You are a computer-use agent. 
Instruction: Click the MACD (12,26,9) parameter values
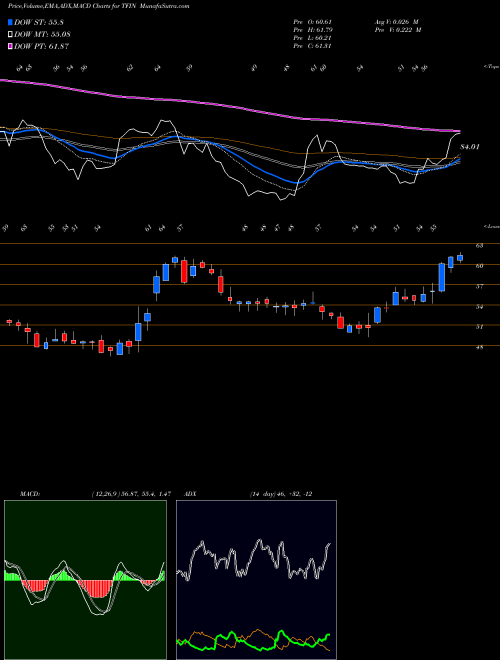(x=131, y=494)
